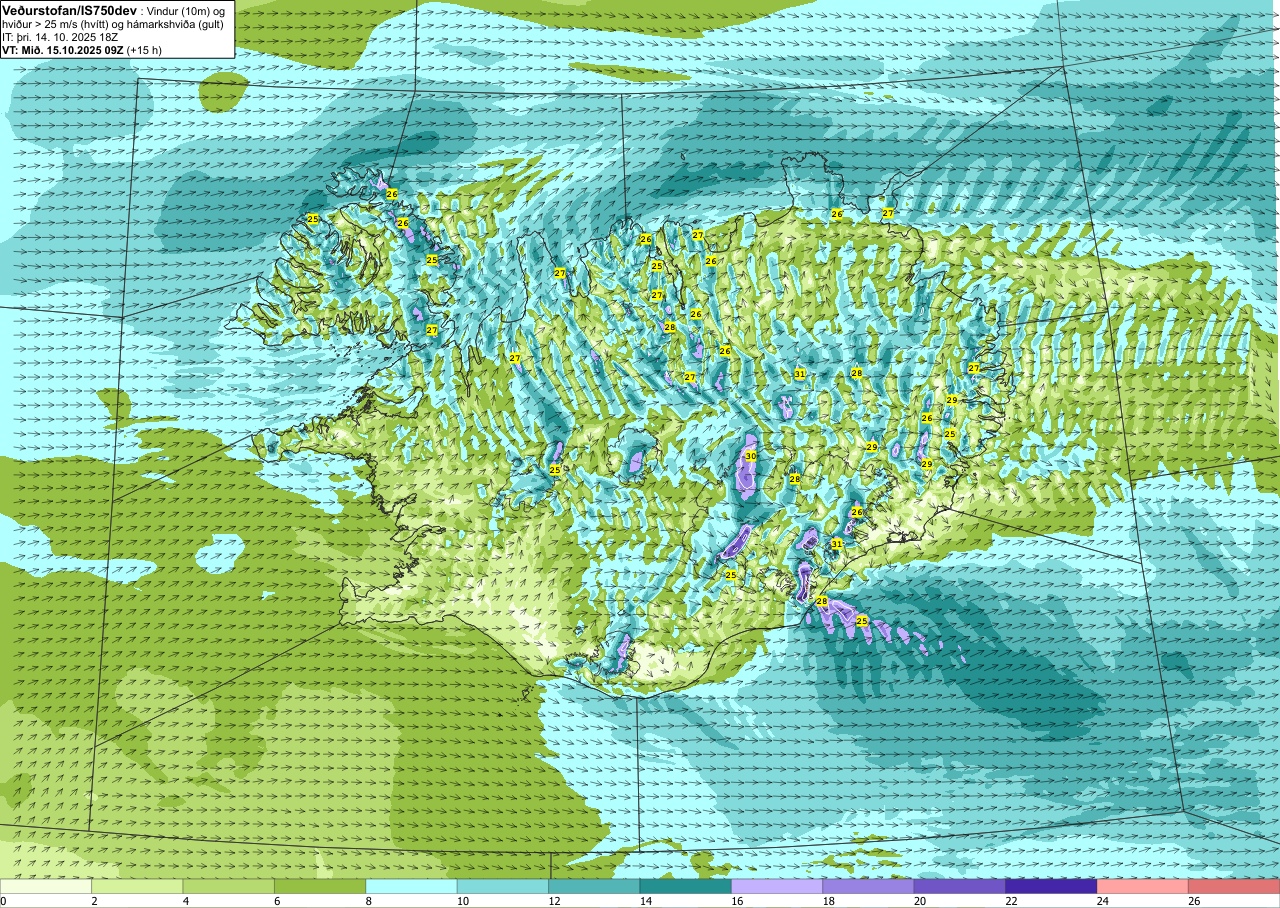Select the 16–18 m/s lavender legend swatch
Screen dimensions: 1280x908
[777, 886]
